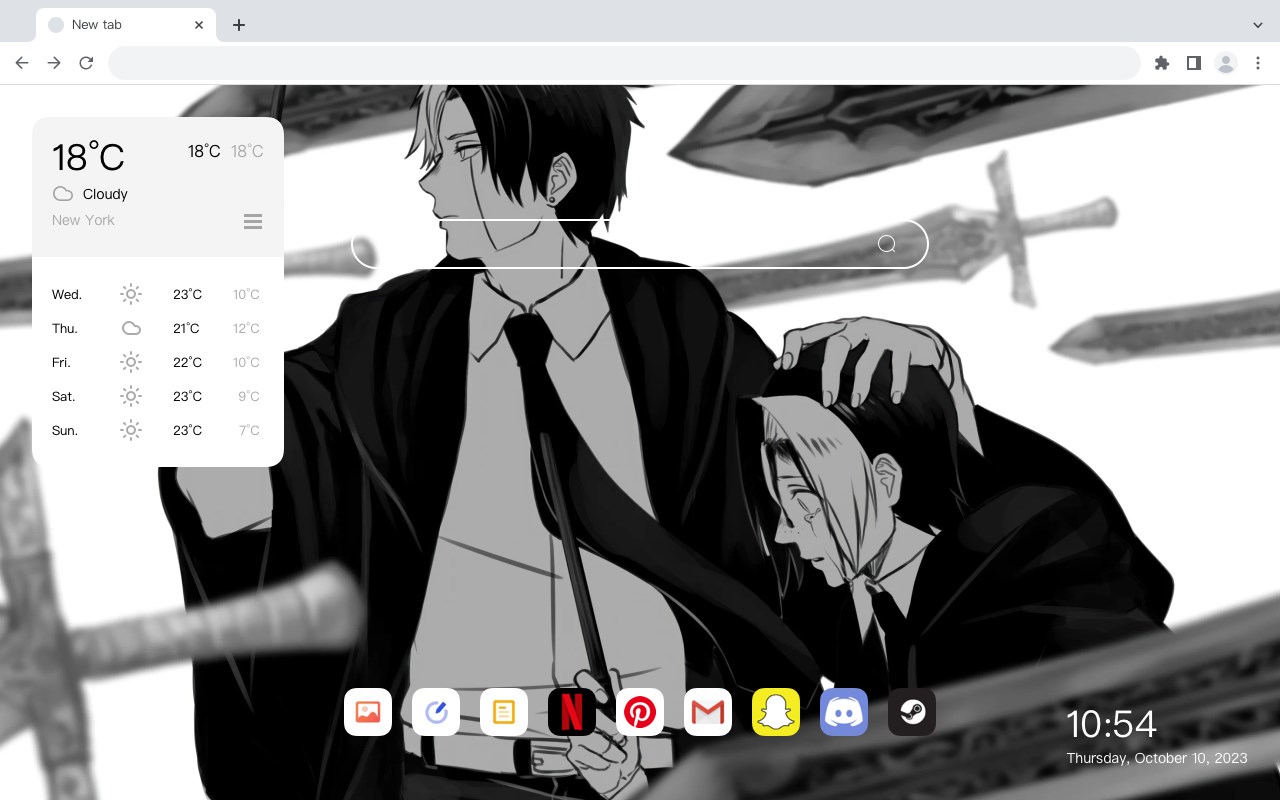Viewport: 1280px width, 800px height.
Task: Click the date Thursday, October 10, 2023
Action: coord(1157,758)
